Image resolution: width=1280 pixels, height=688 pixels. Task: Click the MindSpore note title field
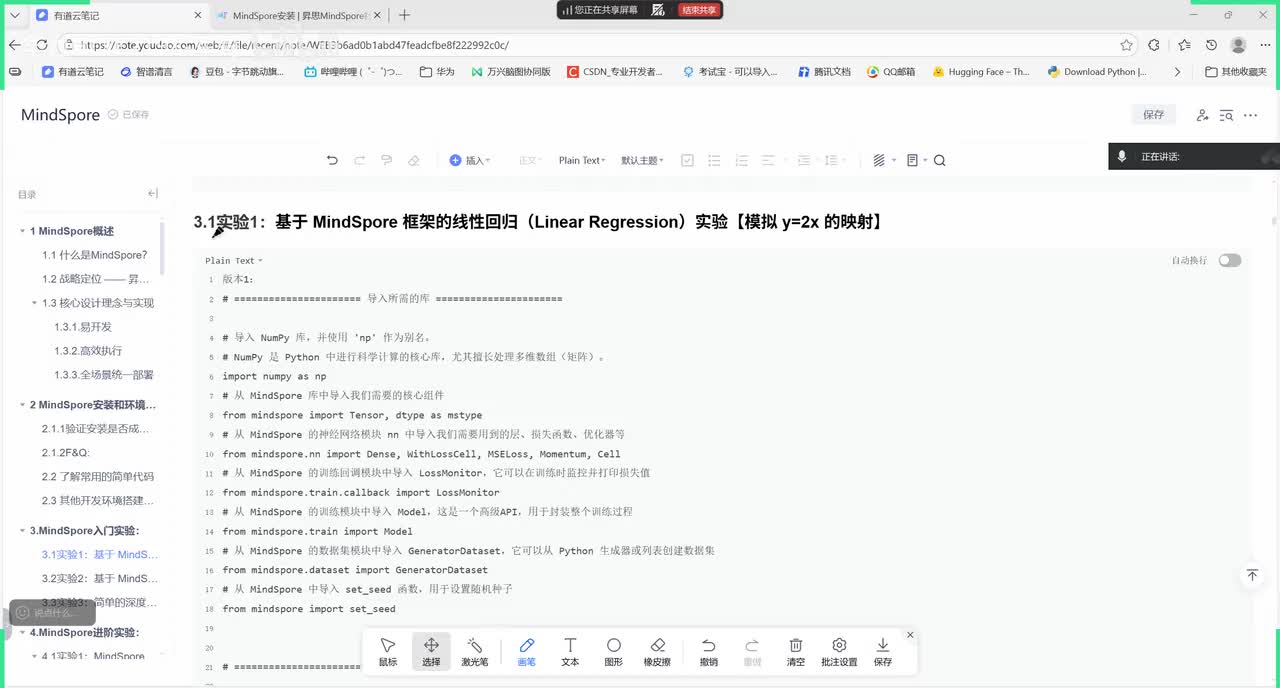[60, 115]
